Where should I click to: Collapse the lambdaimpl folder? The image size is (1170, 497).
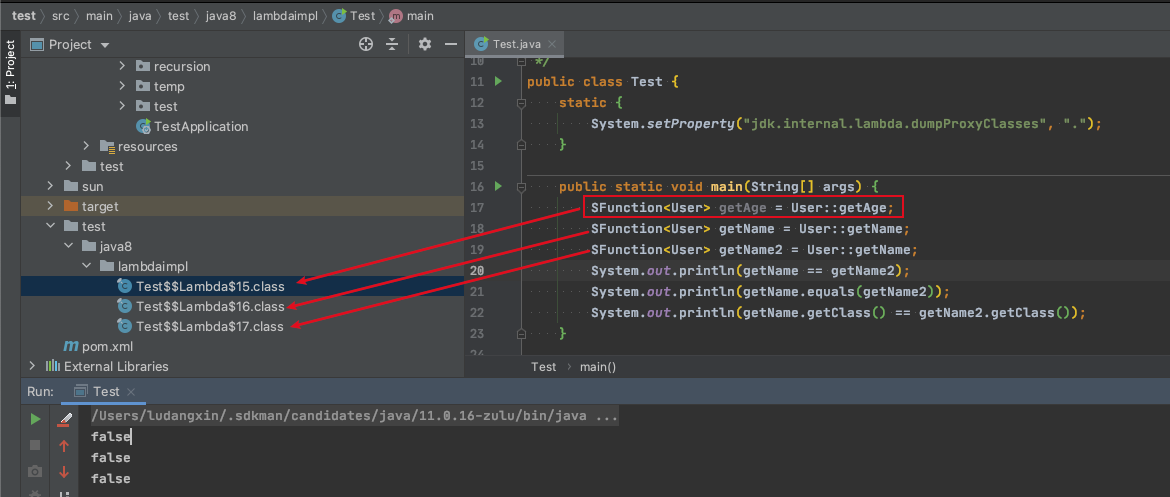coord(86,266)
